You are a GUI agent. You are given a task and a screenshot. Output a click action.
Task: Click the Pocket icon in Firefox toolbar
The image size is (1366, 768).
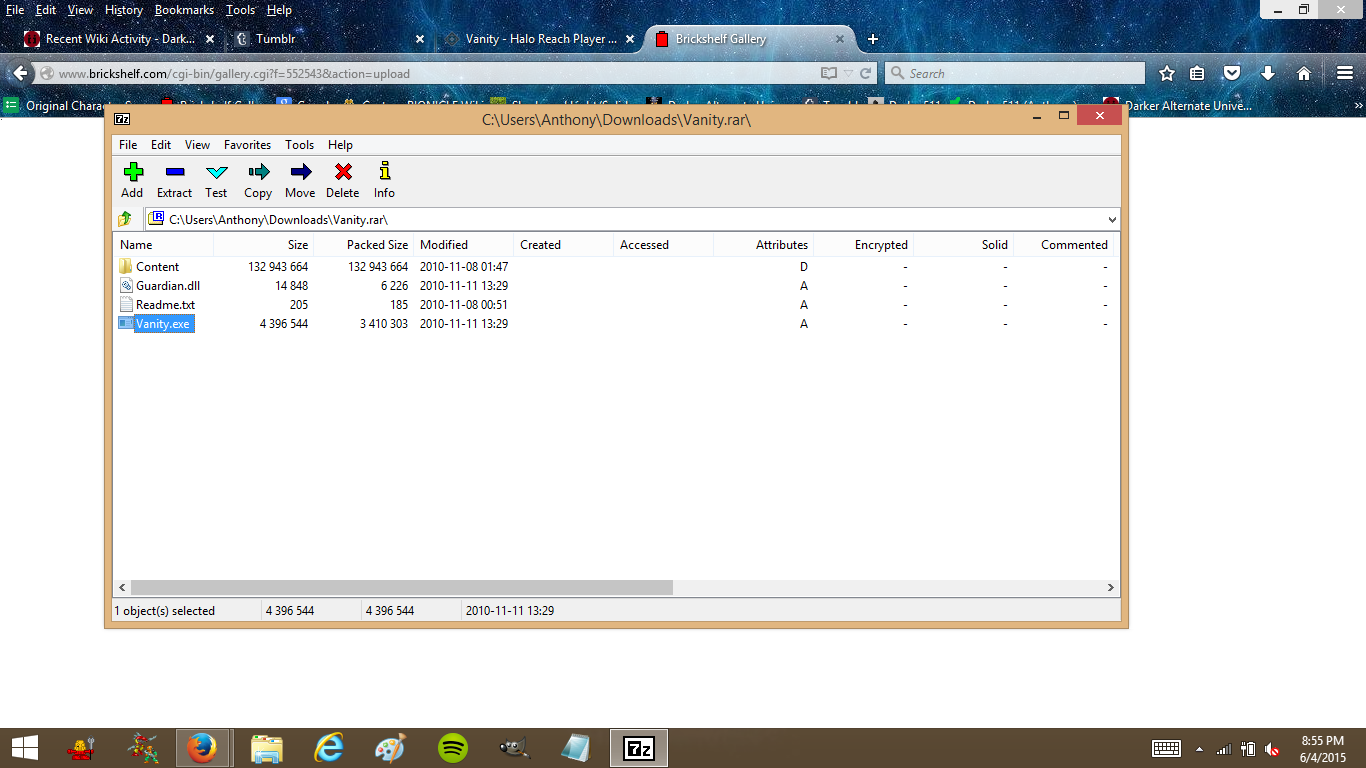(x=1232, y=73)
